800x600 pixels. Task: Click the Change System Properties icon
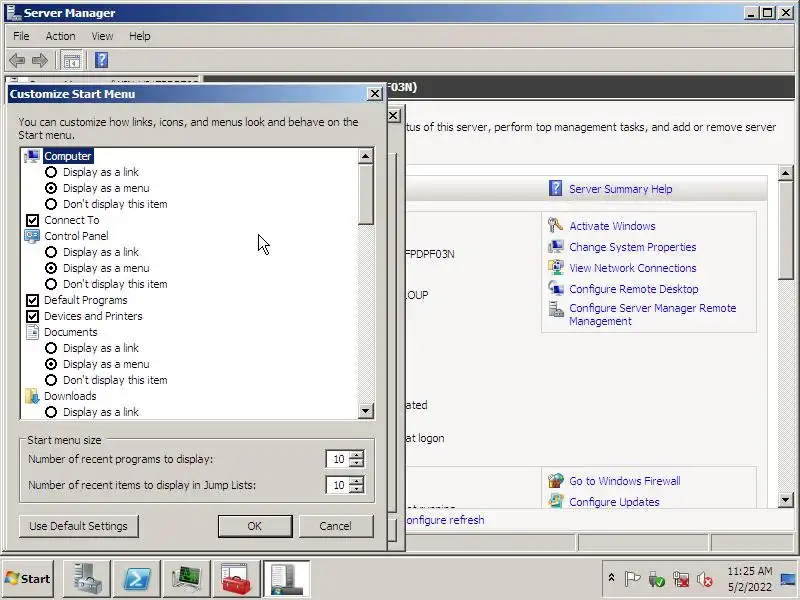click(x=556, y=246)
